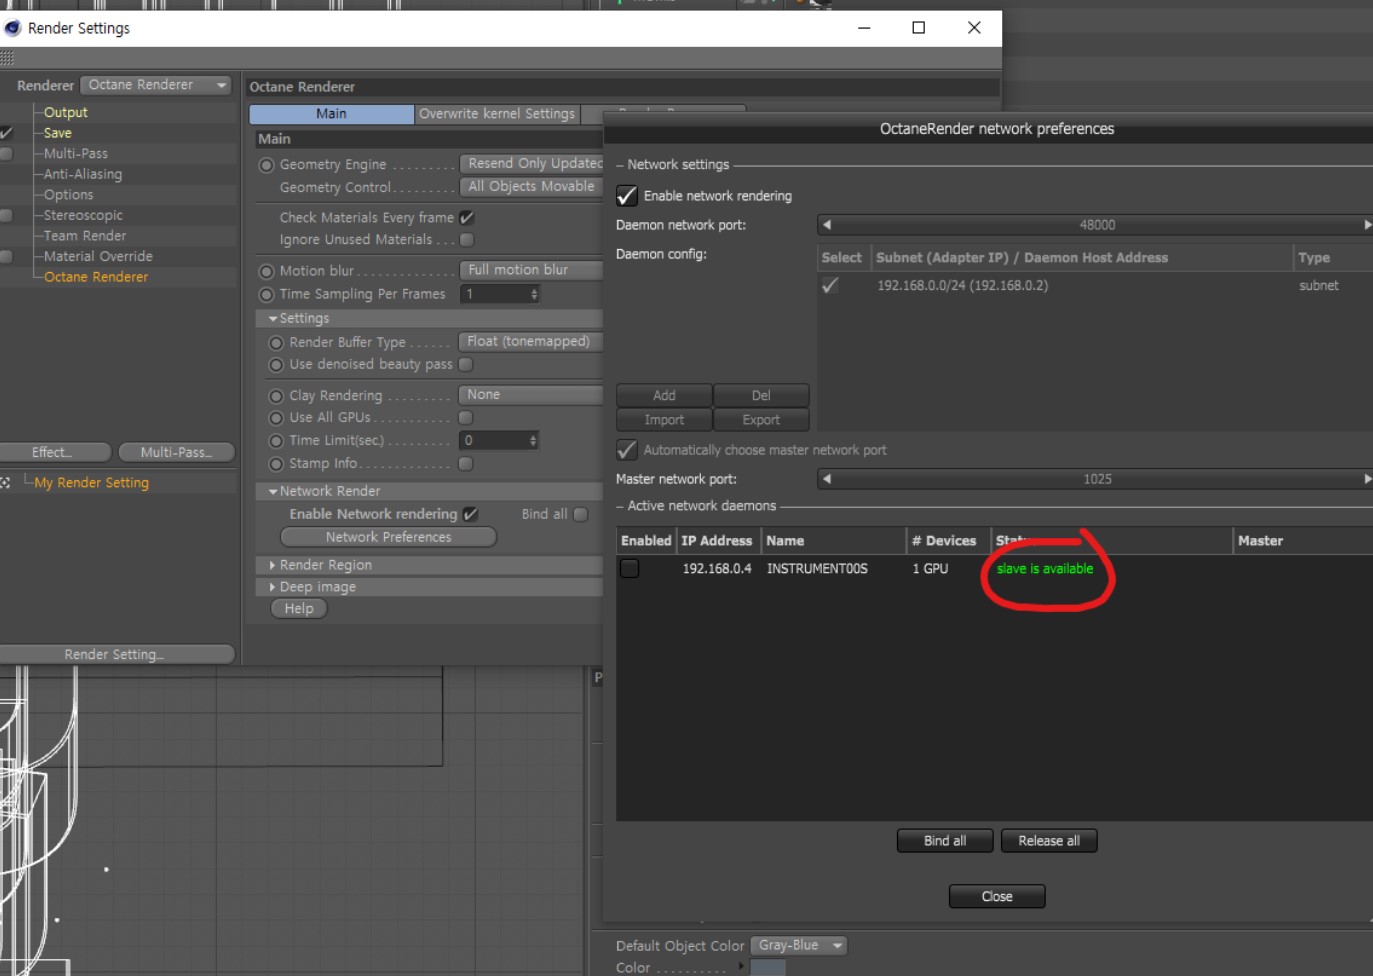The width and height of the screenshot is (1373, 976).
Task: Click the Multi-Pass... button
Action: coord(177,453)
